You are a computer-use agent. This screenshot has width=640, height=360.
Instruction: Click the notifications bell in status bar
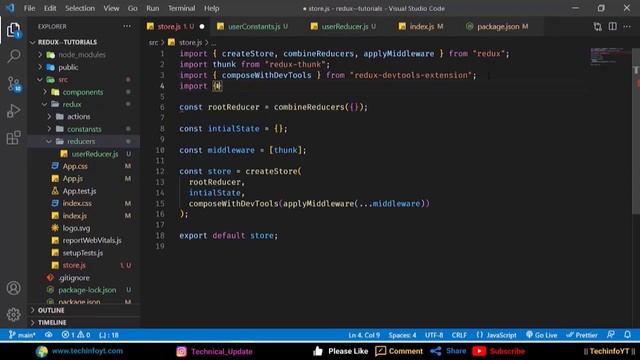point(627,335)
